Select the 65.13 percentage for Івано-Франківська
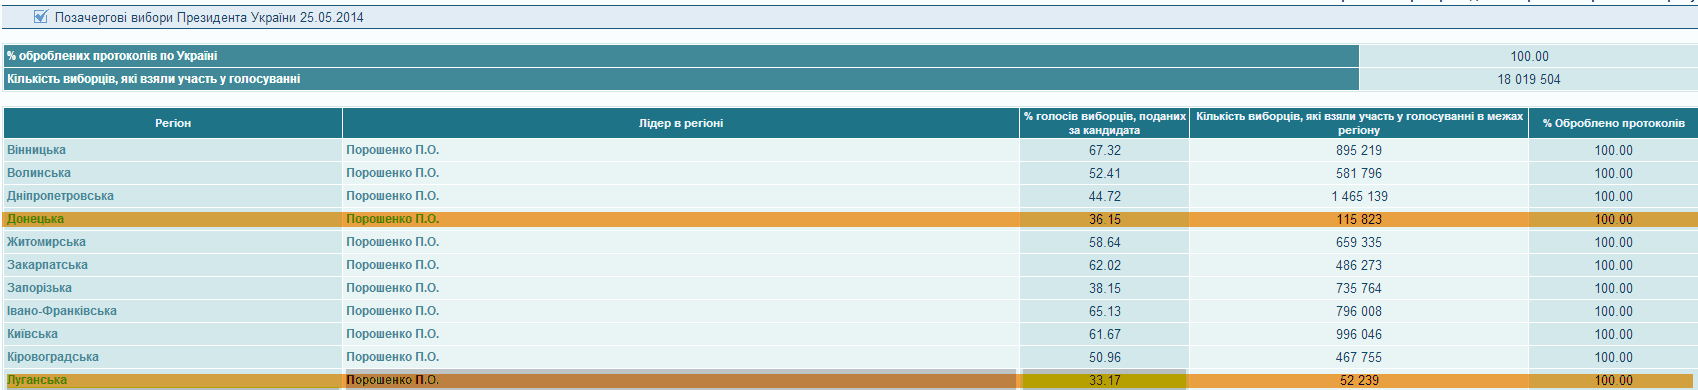The width and height of the screenshot is (1698, 390). coord(1105,311)
